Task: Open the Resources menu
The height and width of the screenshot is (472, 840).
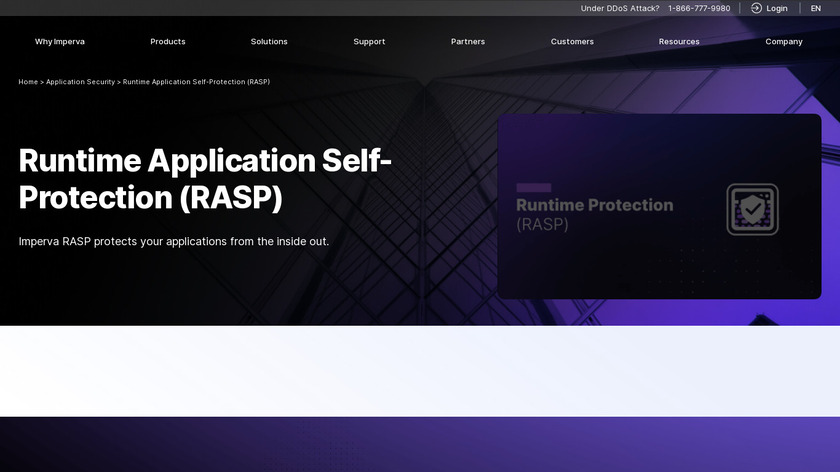Action: [x=679, y=42]
